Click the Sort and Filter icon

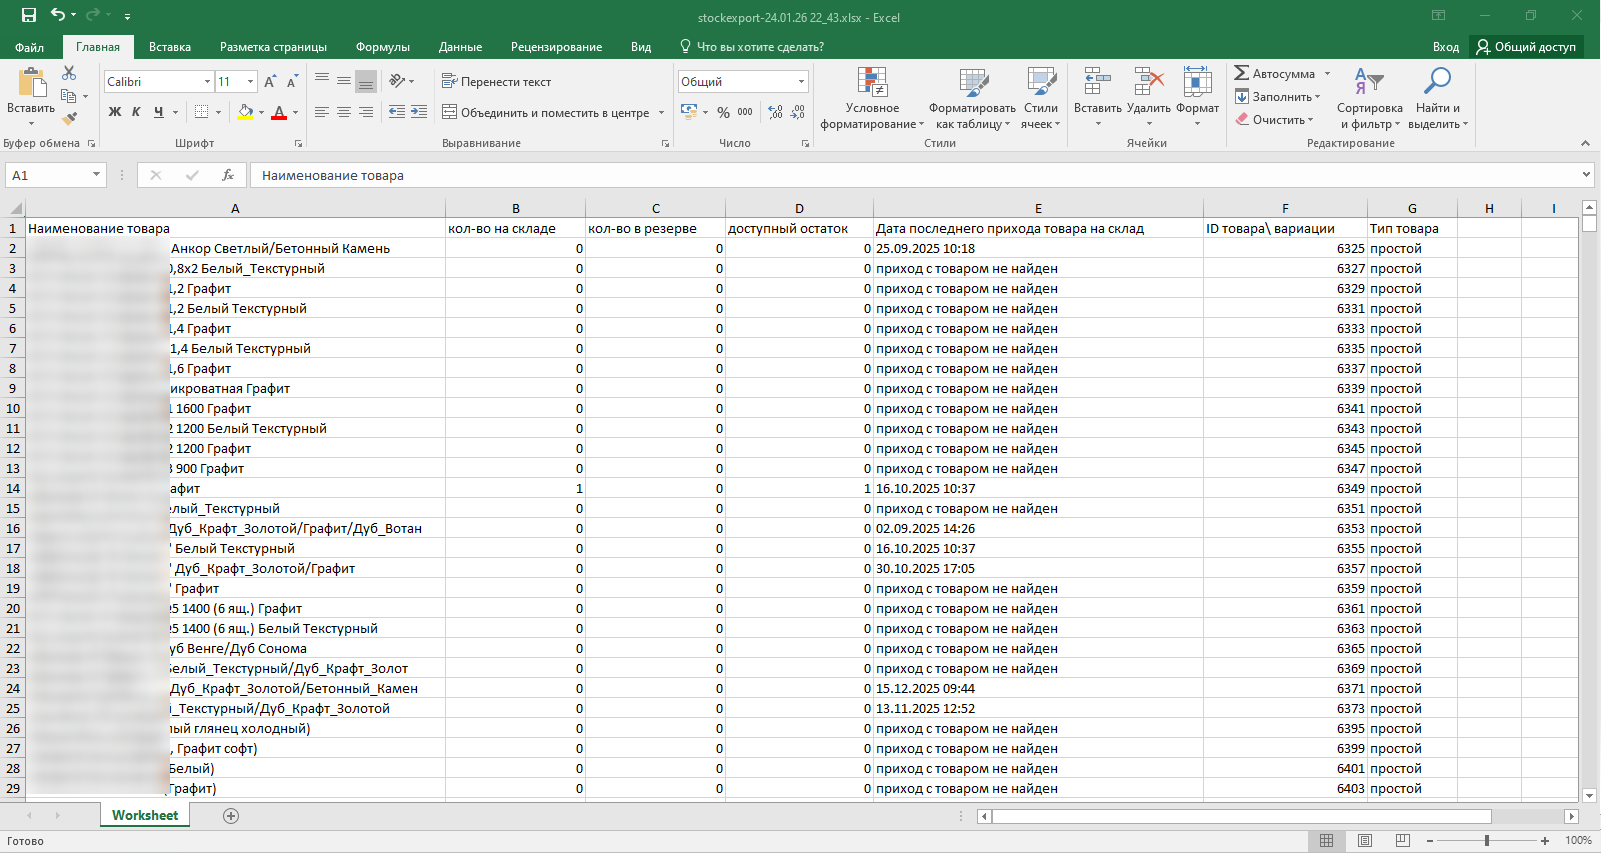[1369, 83]
